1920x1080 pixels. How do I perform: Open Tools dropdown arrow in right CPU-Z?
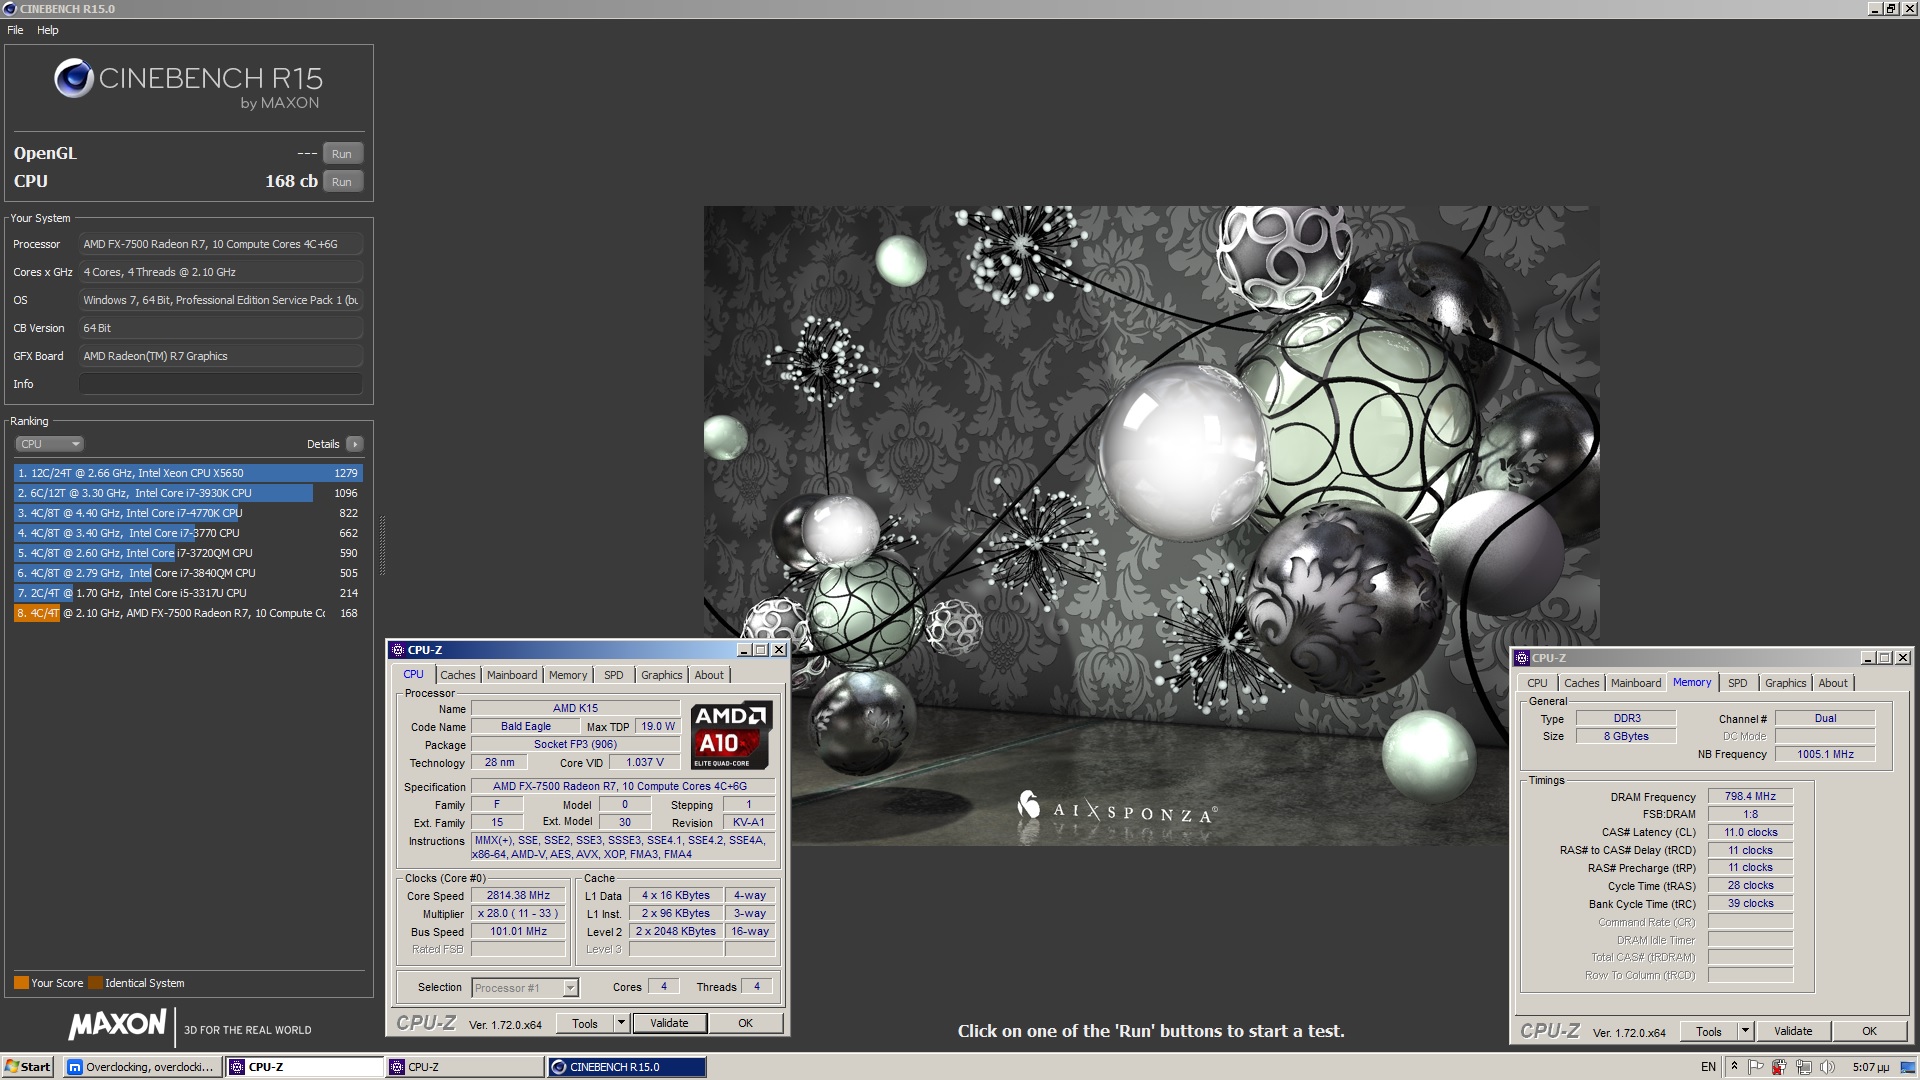click(x=1745, y=1032)
